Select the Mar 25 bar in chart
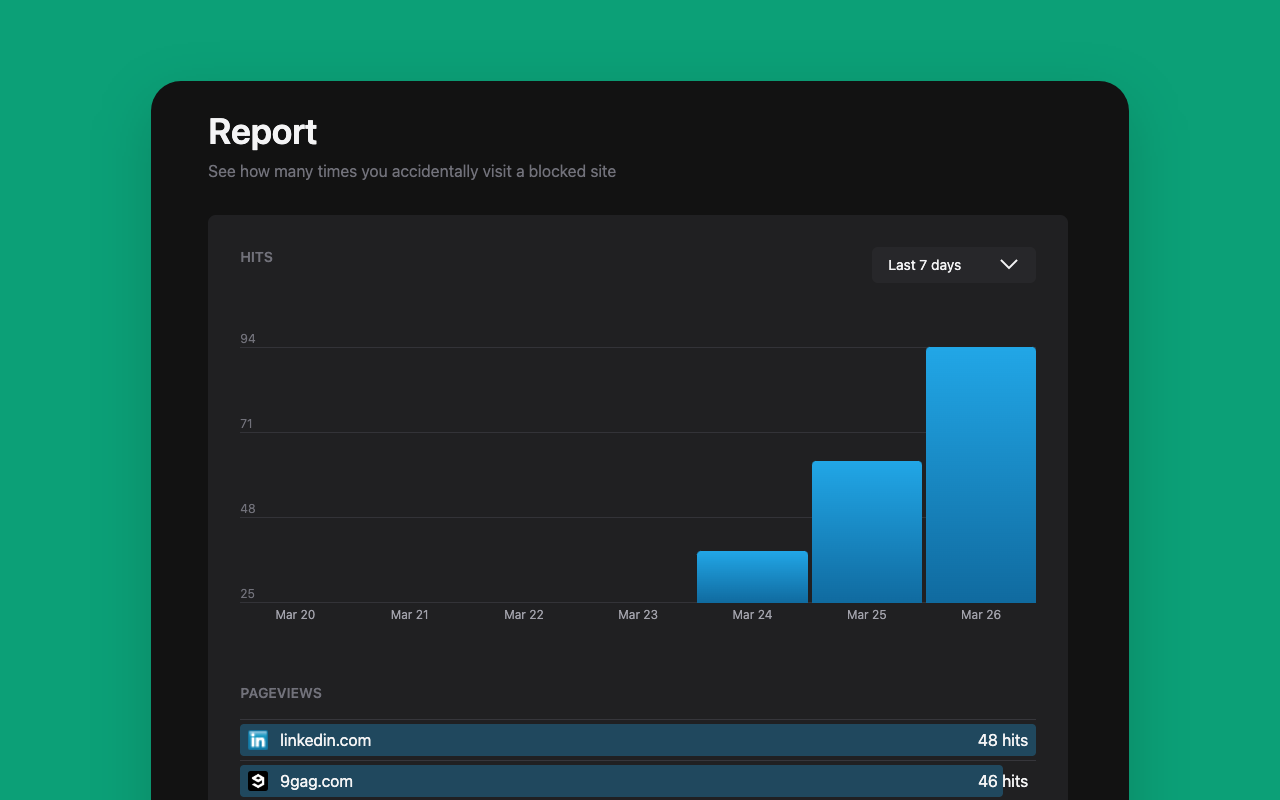This screenshot has width=1280, height=800. pos(866,532)
